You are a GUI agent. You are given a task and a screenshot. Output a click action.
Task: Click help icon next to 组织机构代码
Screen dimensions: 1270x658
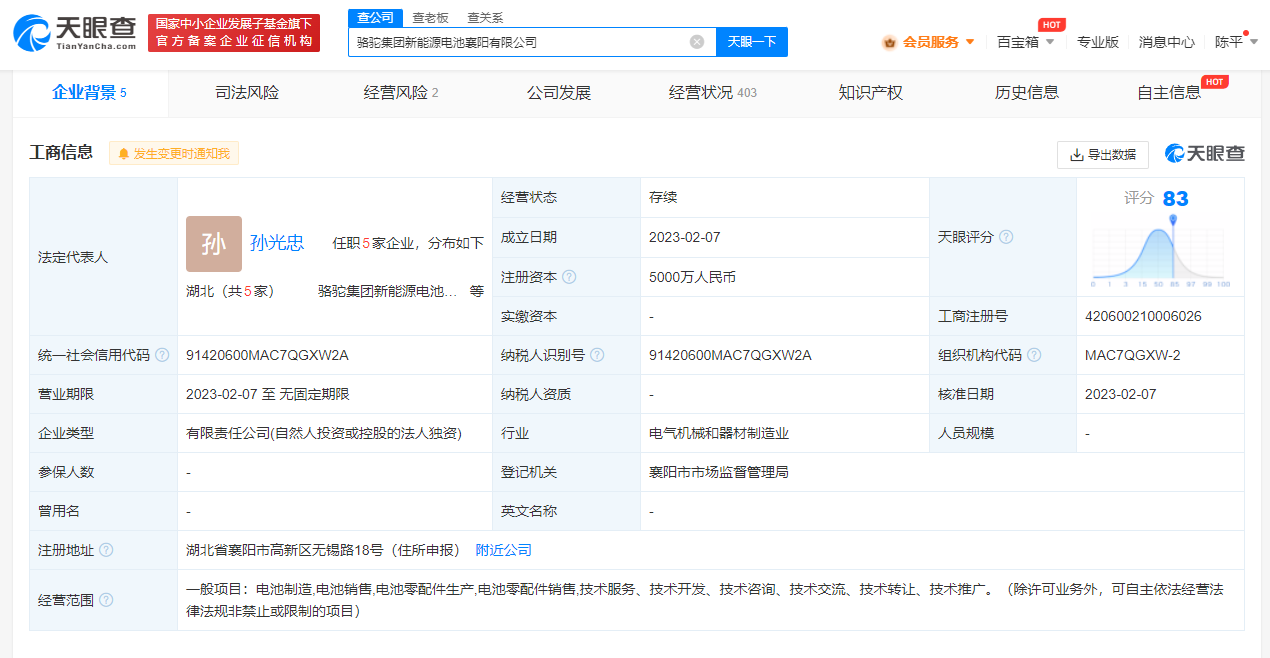pyautogui.click(x=1034, y=355)
